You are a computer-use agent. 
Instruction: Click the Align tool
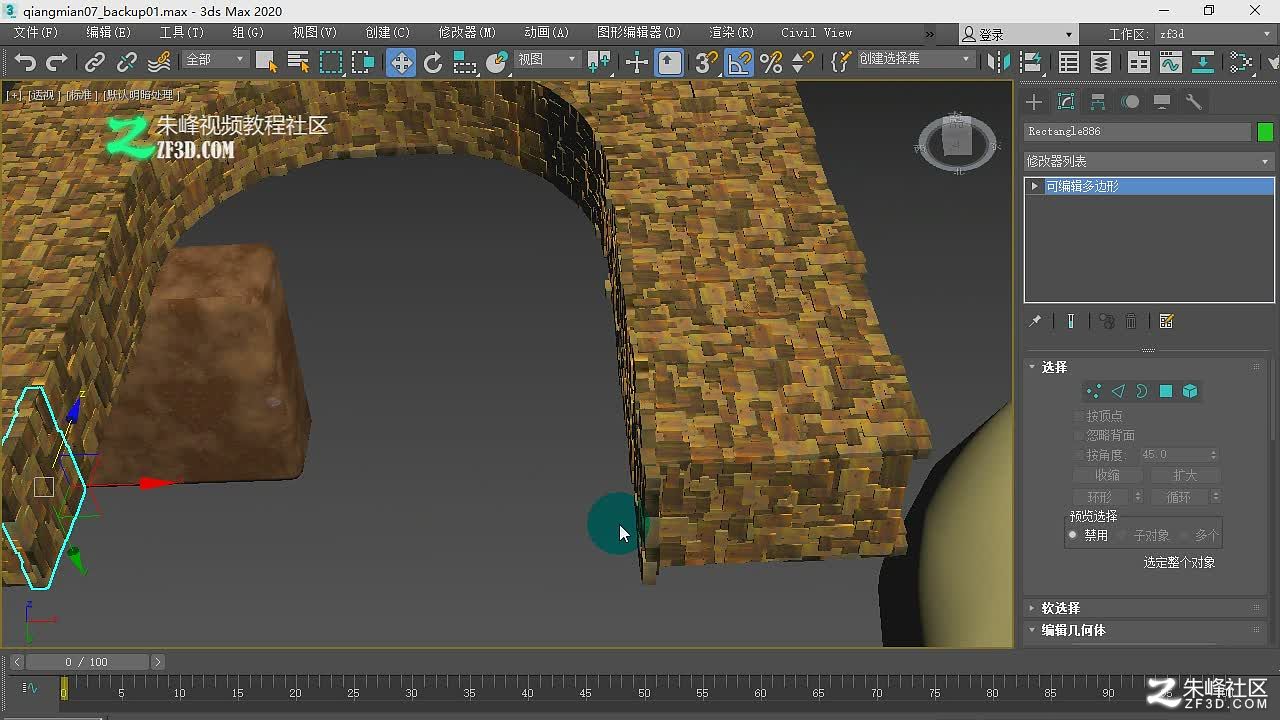tap(1030, 62)
